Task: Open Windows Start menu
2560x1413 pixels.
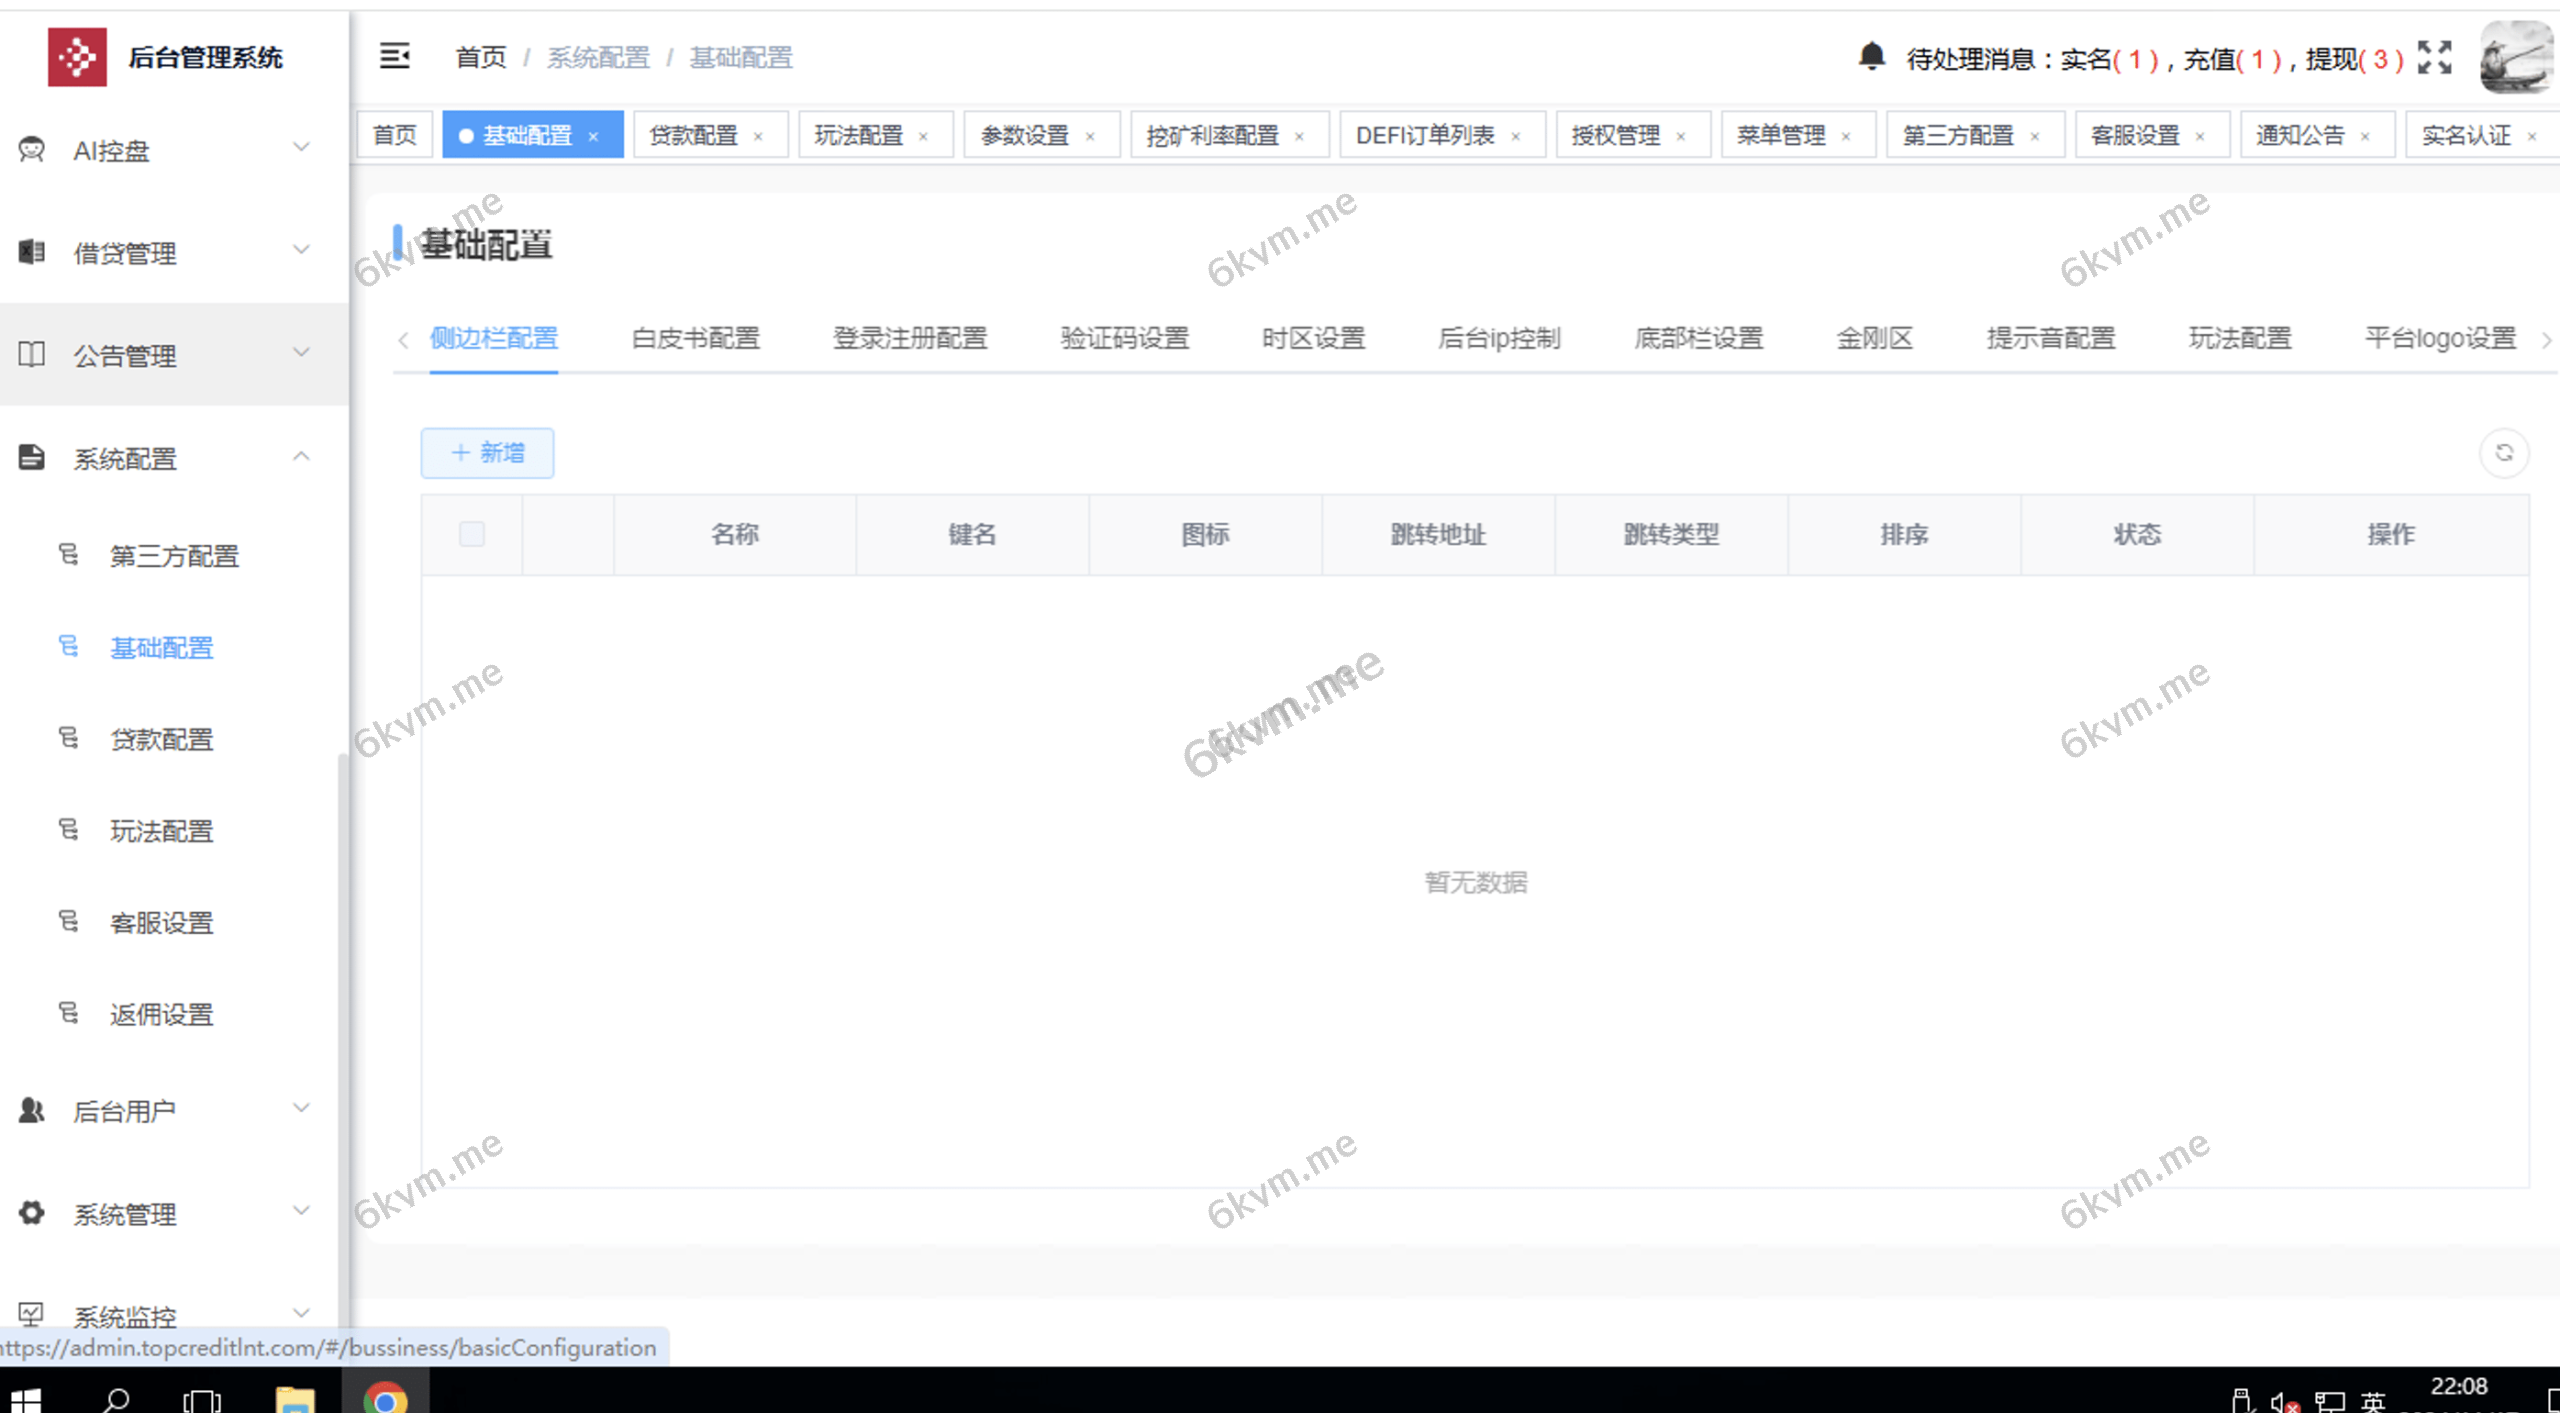Action: click(26, 1399)
